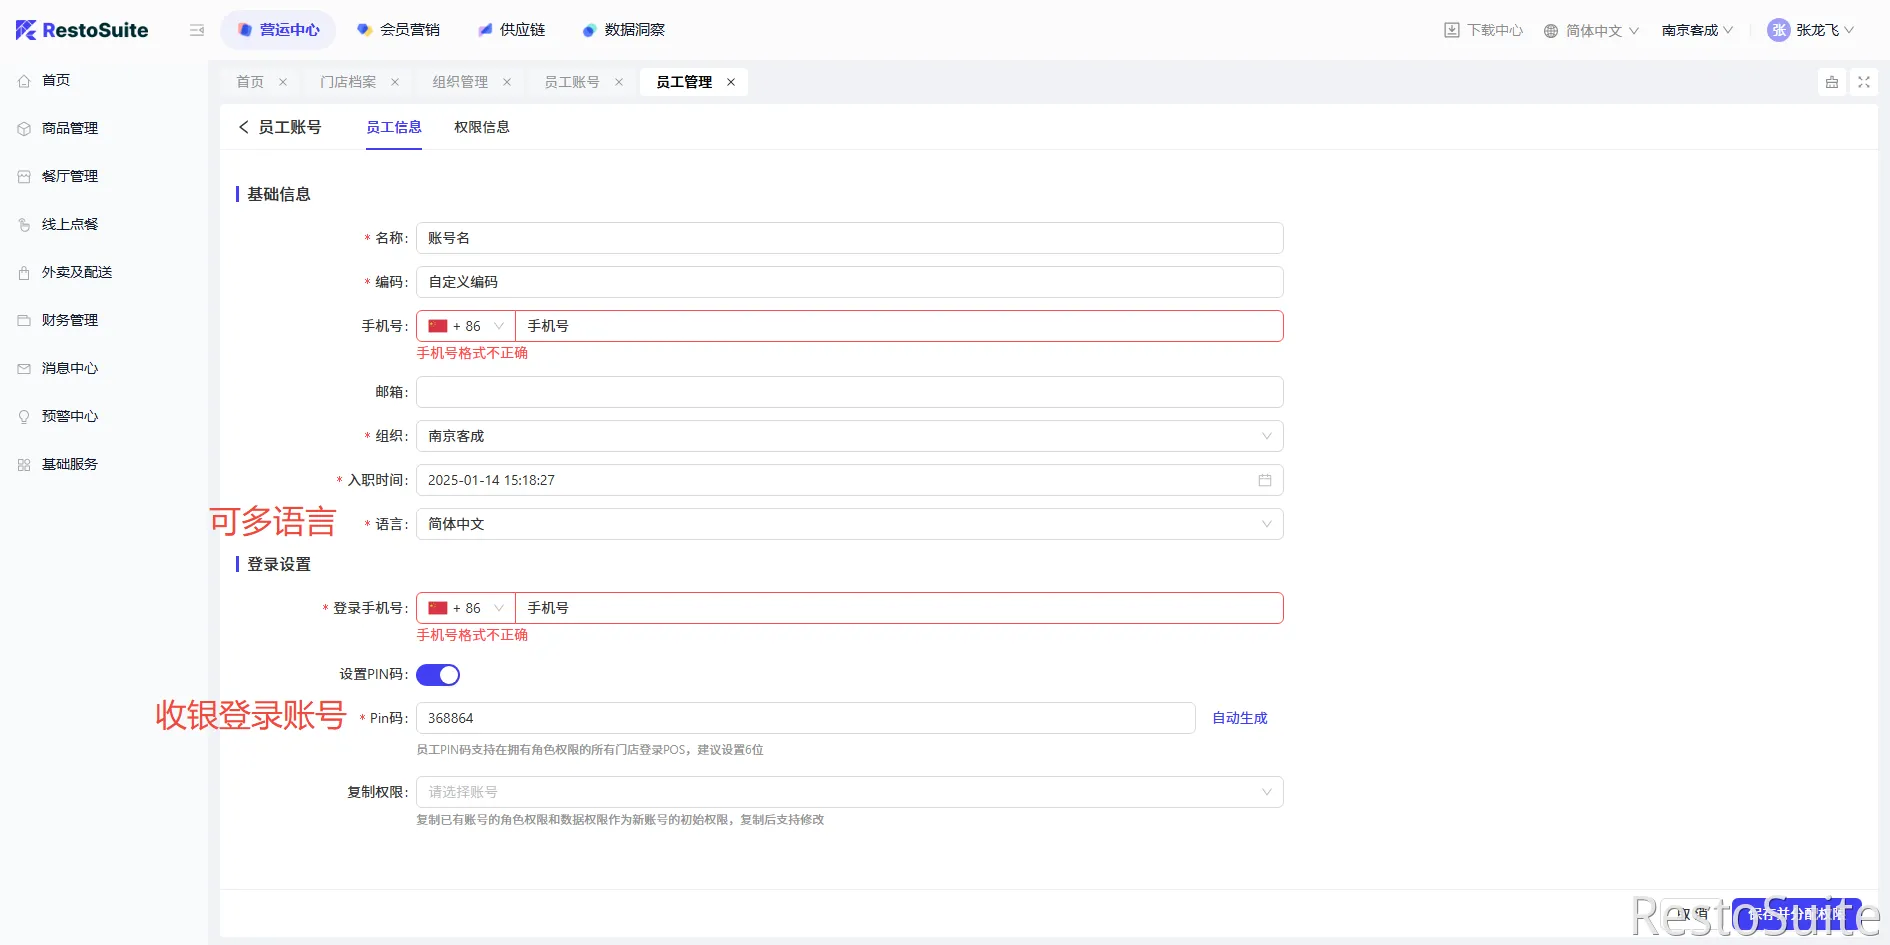Focus the 编码 input field

(850, 282)
